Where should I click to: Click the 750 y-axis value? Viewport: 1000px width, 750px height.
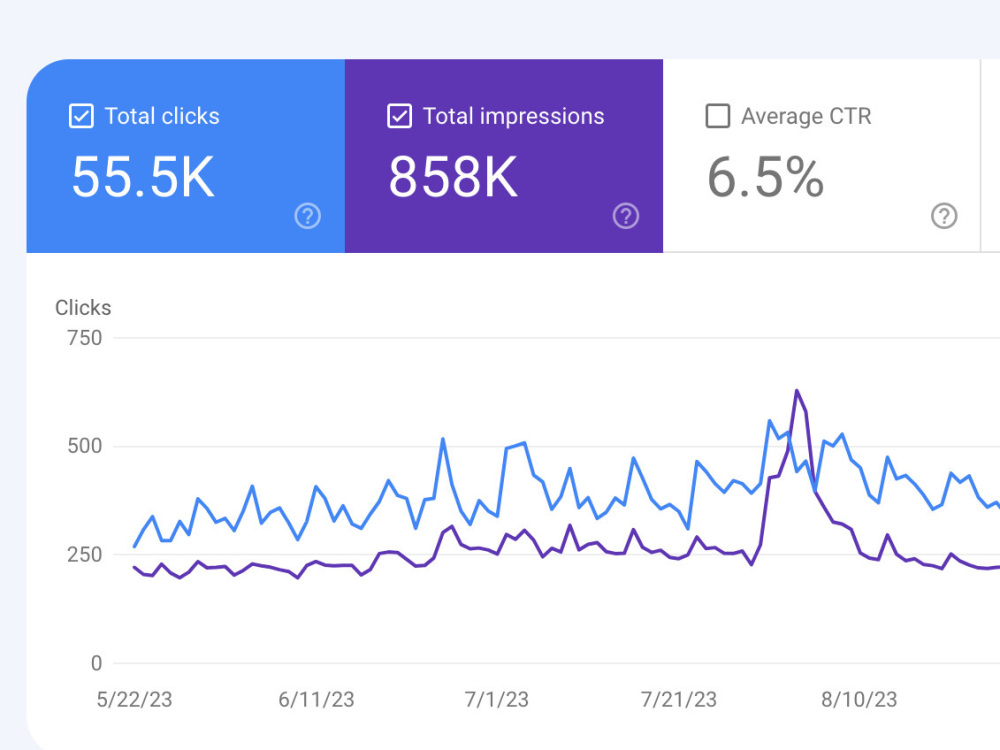pos(85,338)
